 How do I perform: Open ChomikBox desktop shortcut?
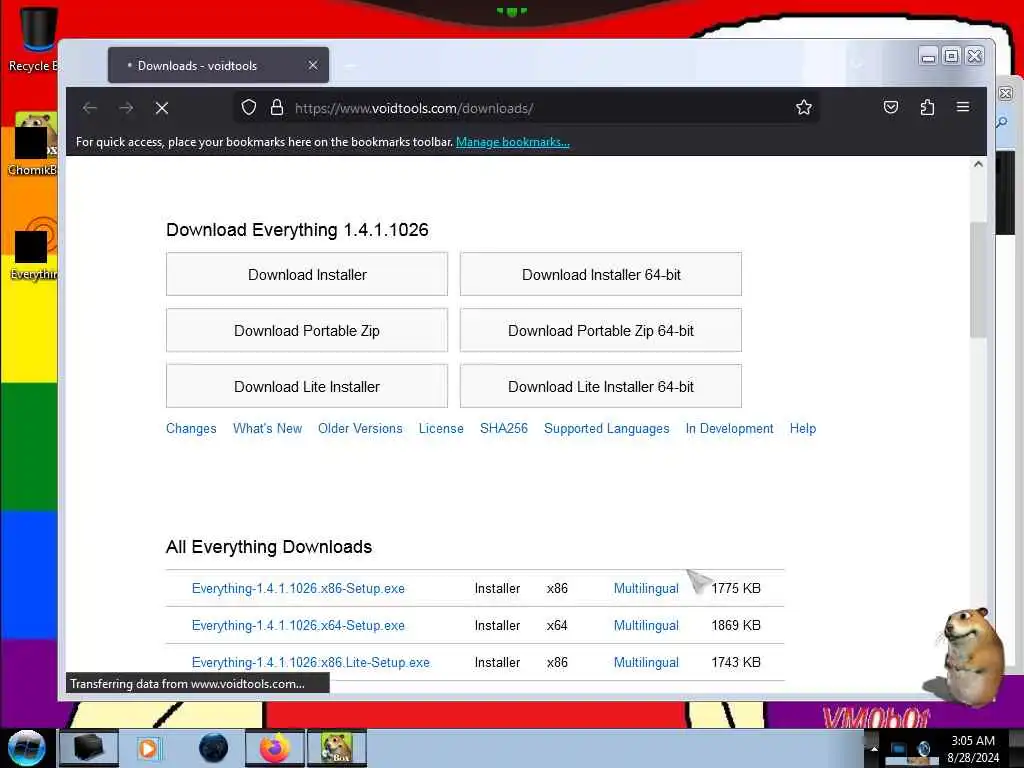pos(33,144)
